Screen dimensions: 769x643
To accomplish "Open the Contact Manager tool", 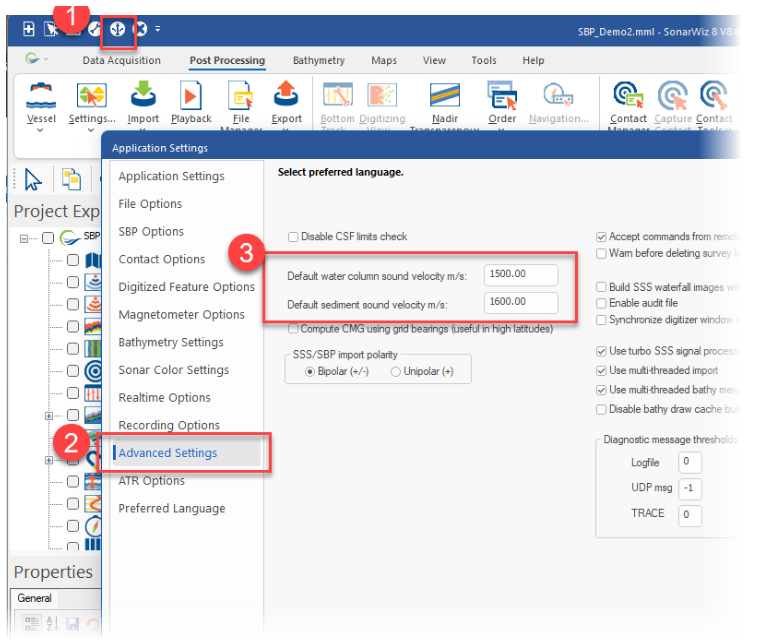I will click(628, 97).
